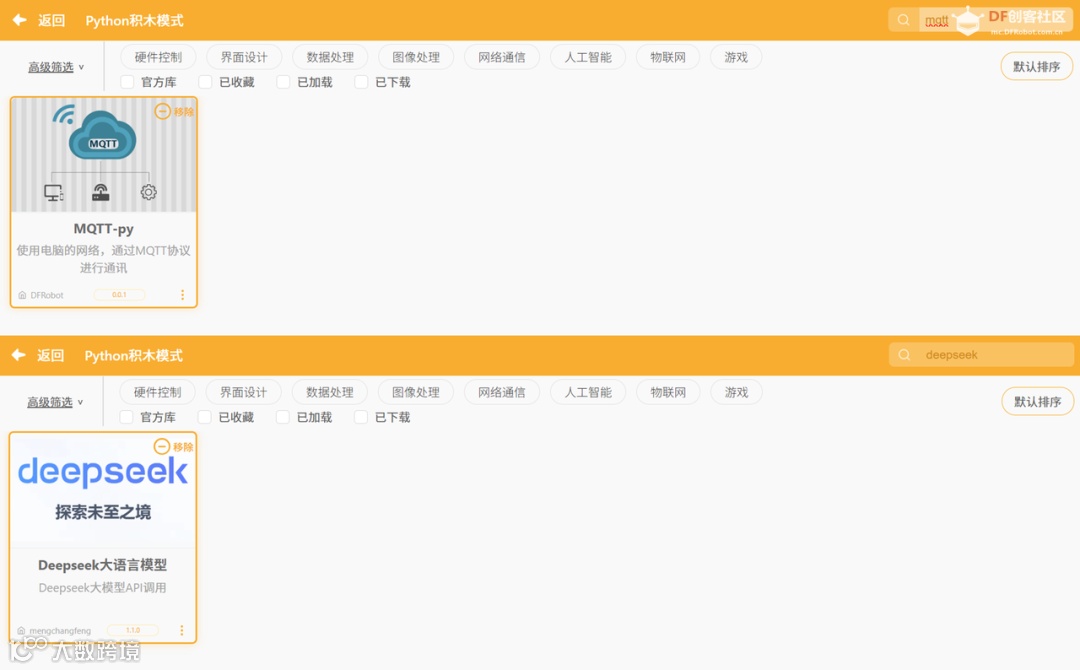
Task: Click the mengchangfeng author name
Action: [x=60, y=631]
